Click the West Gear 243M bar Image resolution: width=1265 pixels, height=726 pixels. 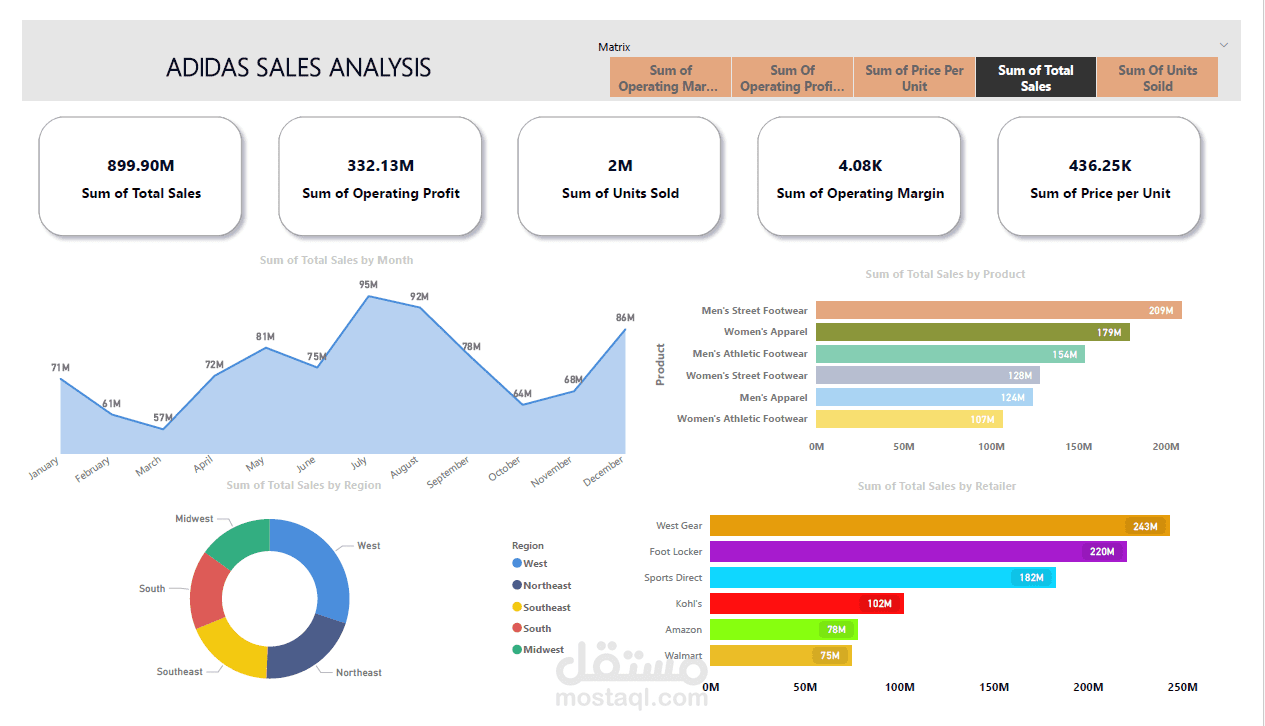pos(939,526)
